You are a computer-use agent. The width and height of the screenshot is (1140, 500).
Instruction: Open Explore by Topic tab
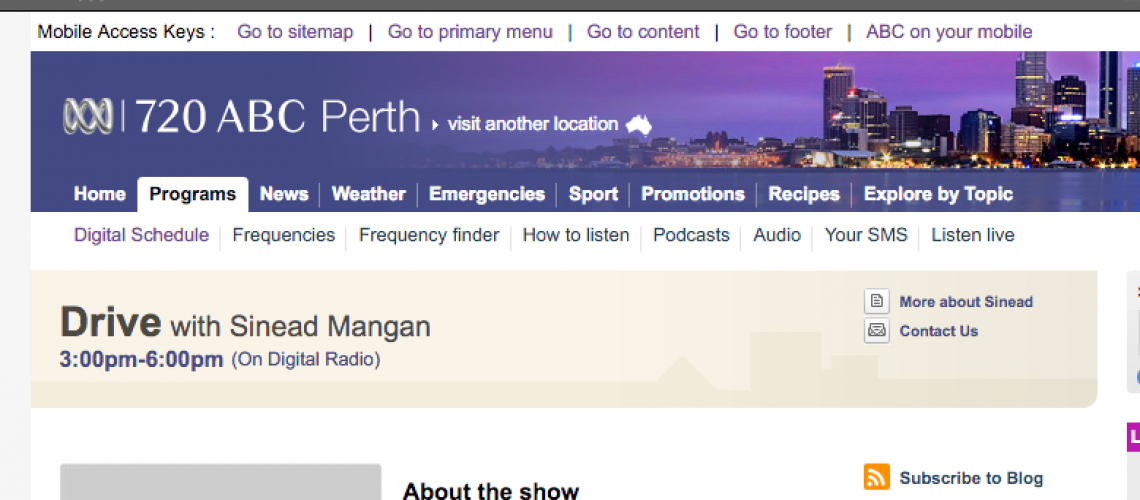pos(939,194)
